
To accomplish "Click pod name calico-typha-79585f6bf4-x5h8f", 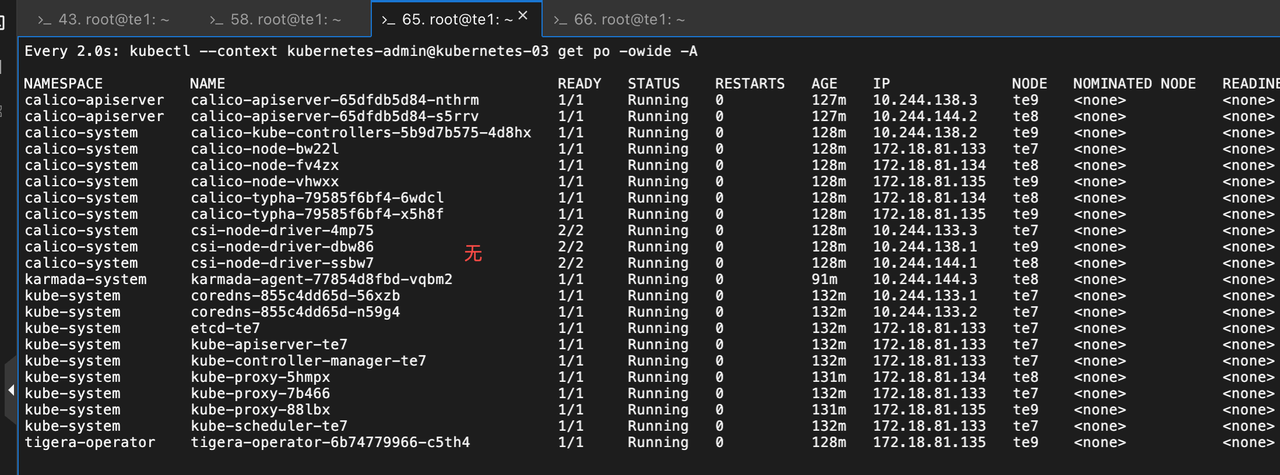I will pyautogui.click(x=317, y=214).
